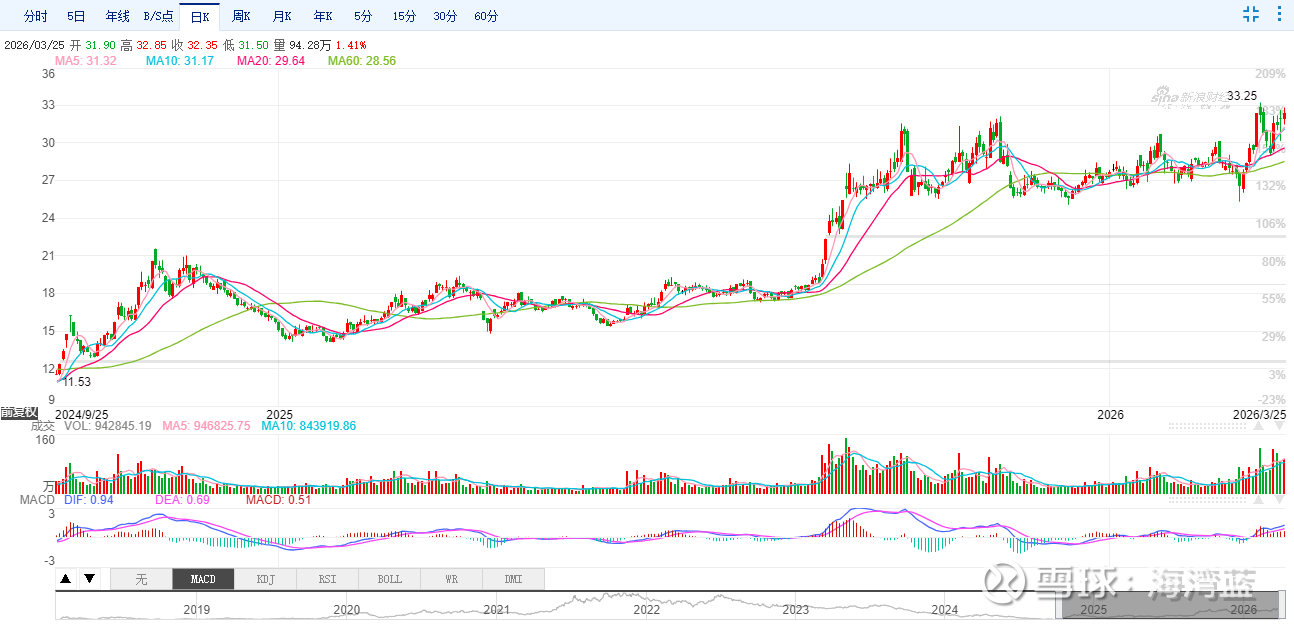Open the three-dot more options menu
1294x624 pixels.
point(1279,14)
